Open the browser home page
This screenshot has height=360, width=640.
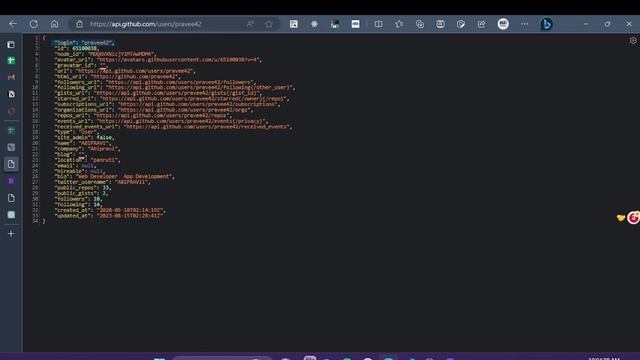[x=54, y=24]
